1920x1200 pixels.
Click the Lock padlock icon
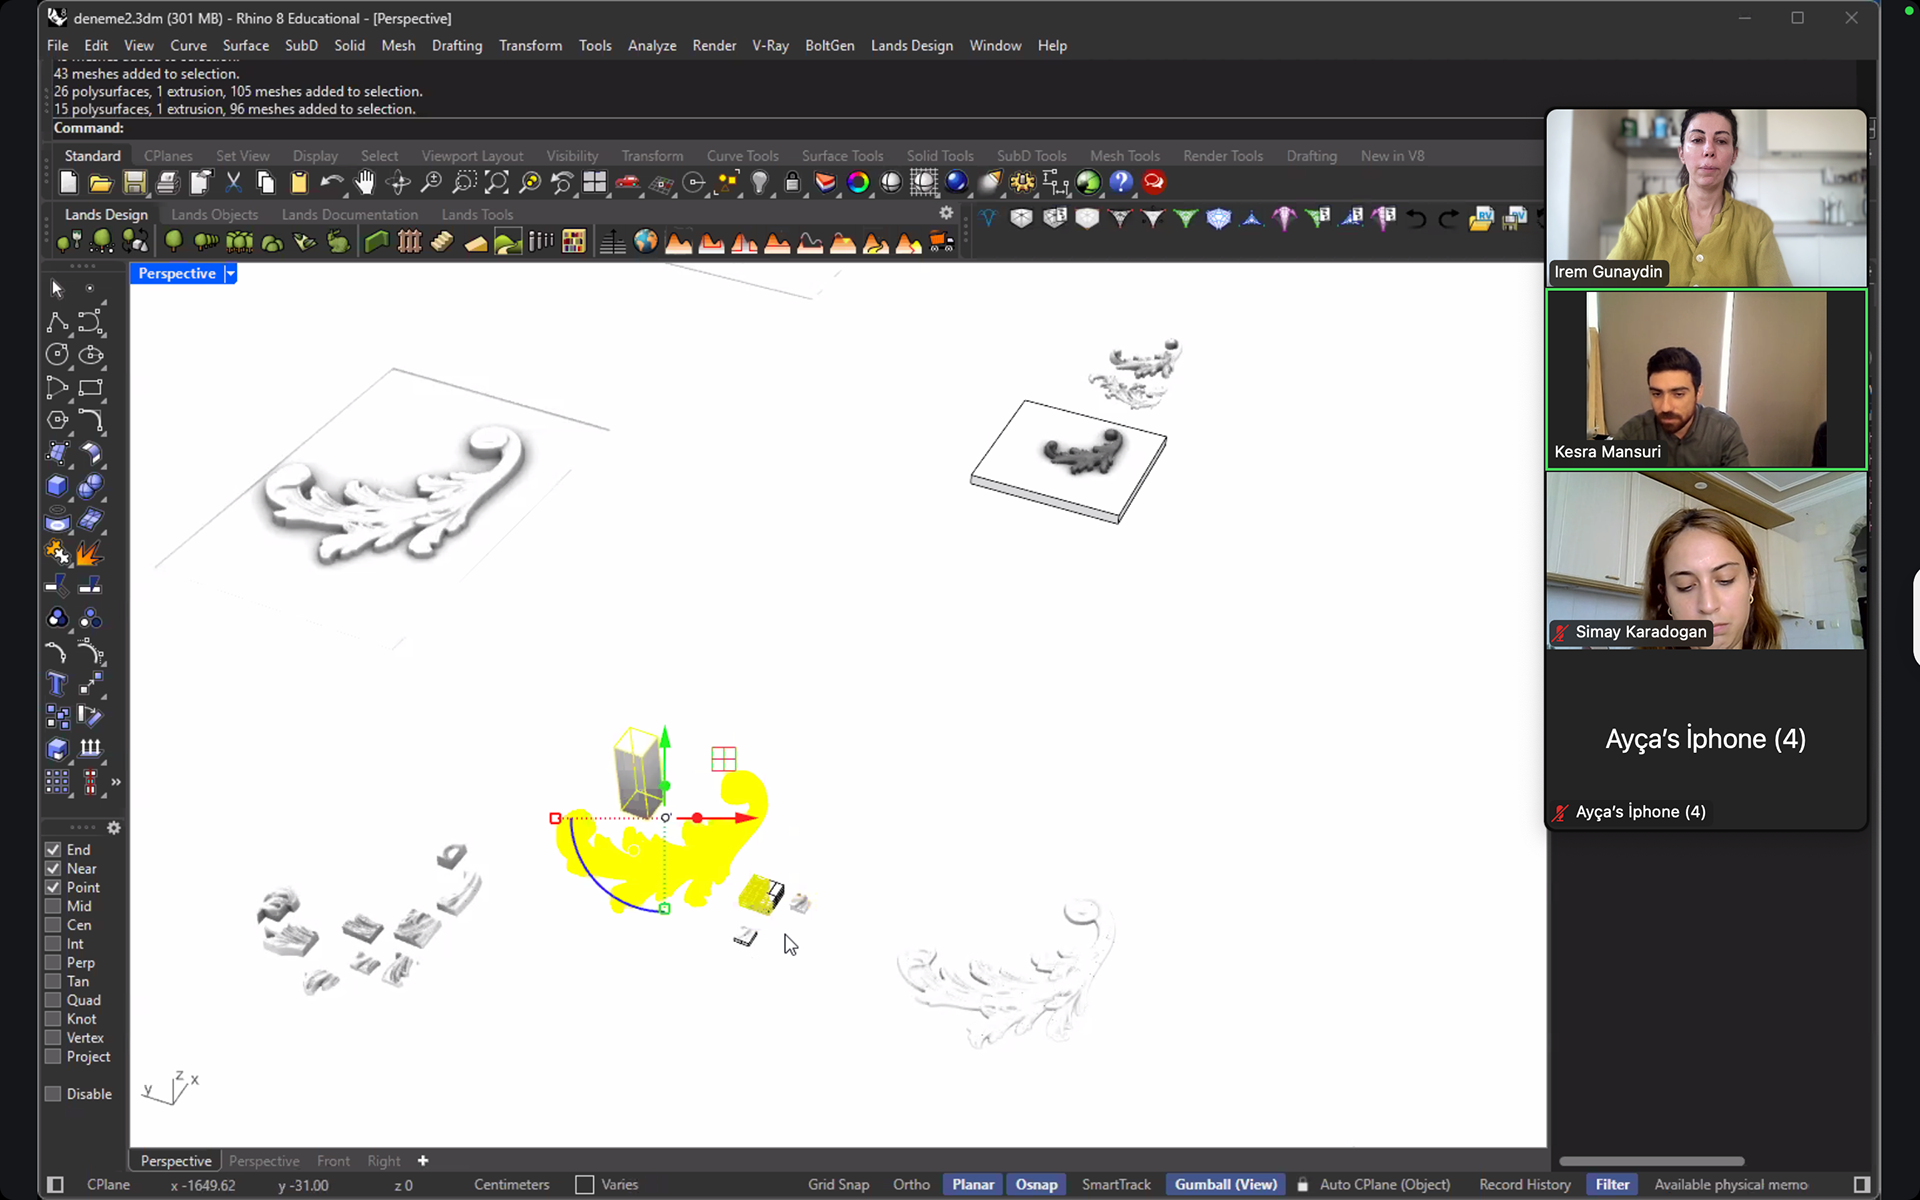[792, 182]
